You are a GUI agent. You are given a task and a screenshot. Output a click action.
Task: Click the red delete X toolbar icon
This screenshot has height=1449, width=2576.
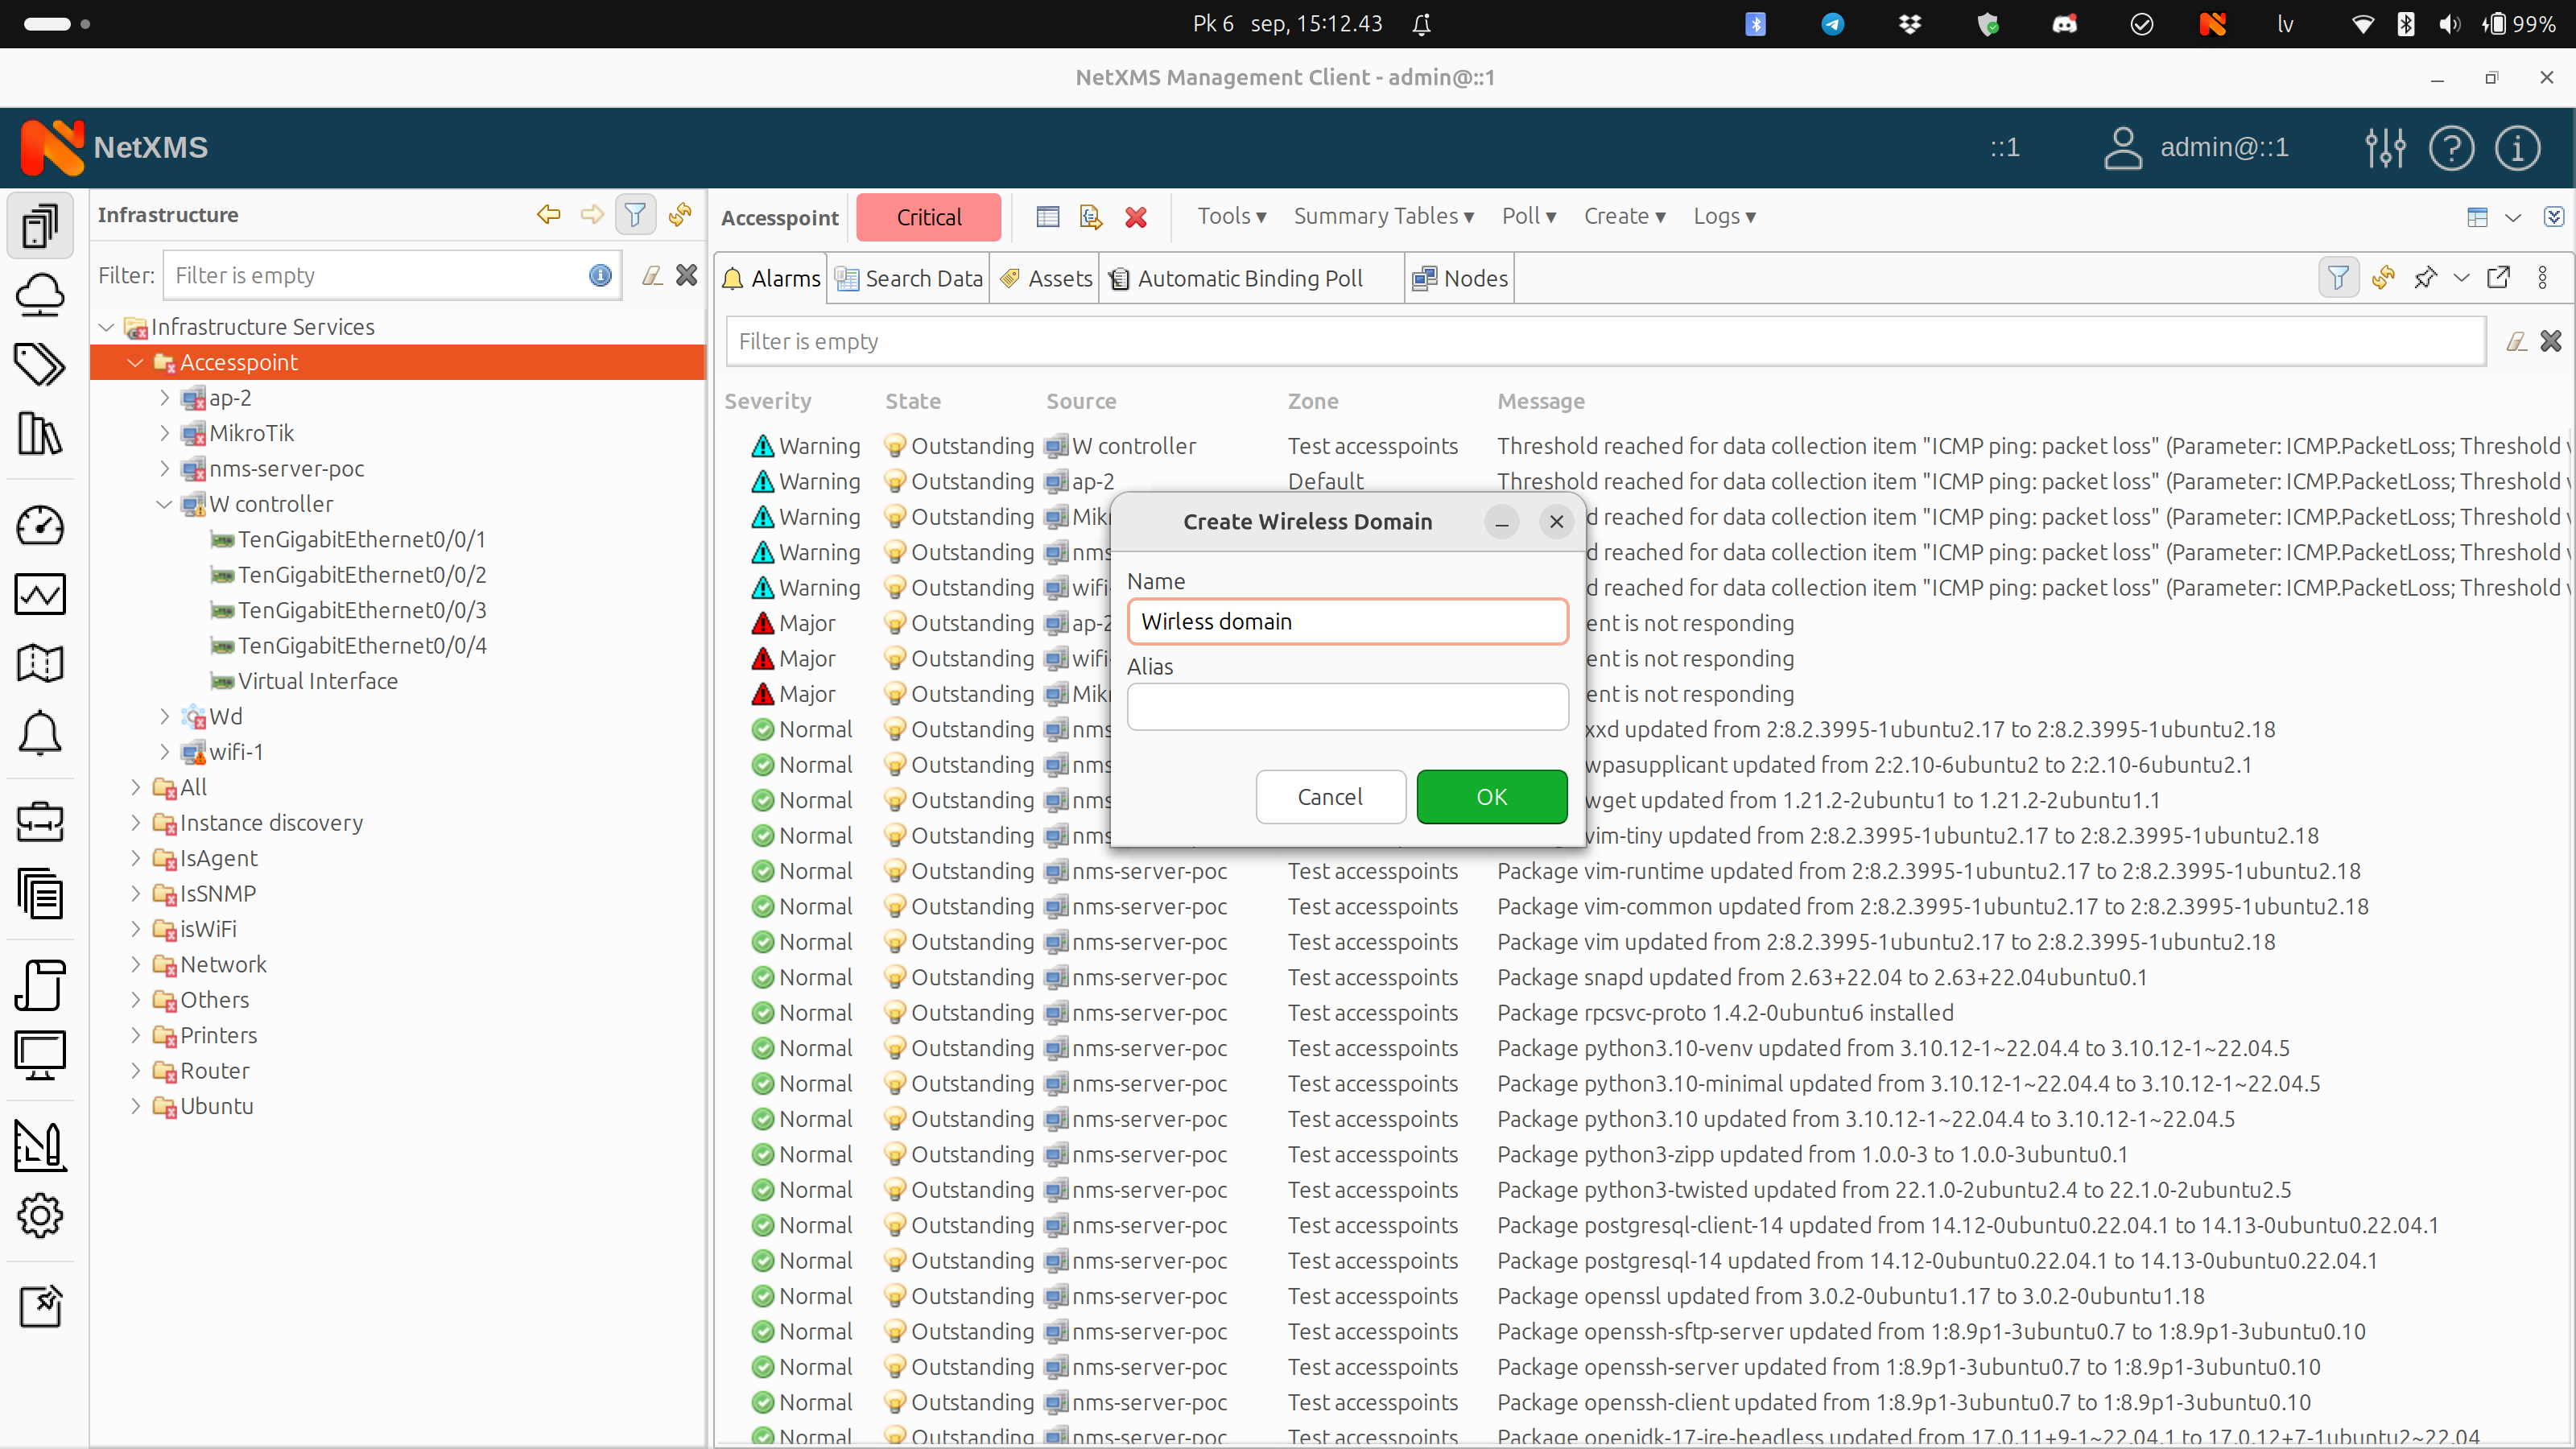pyautogui.click(x=1135, y=217)
